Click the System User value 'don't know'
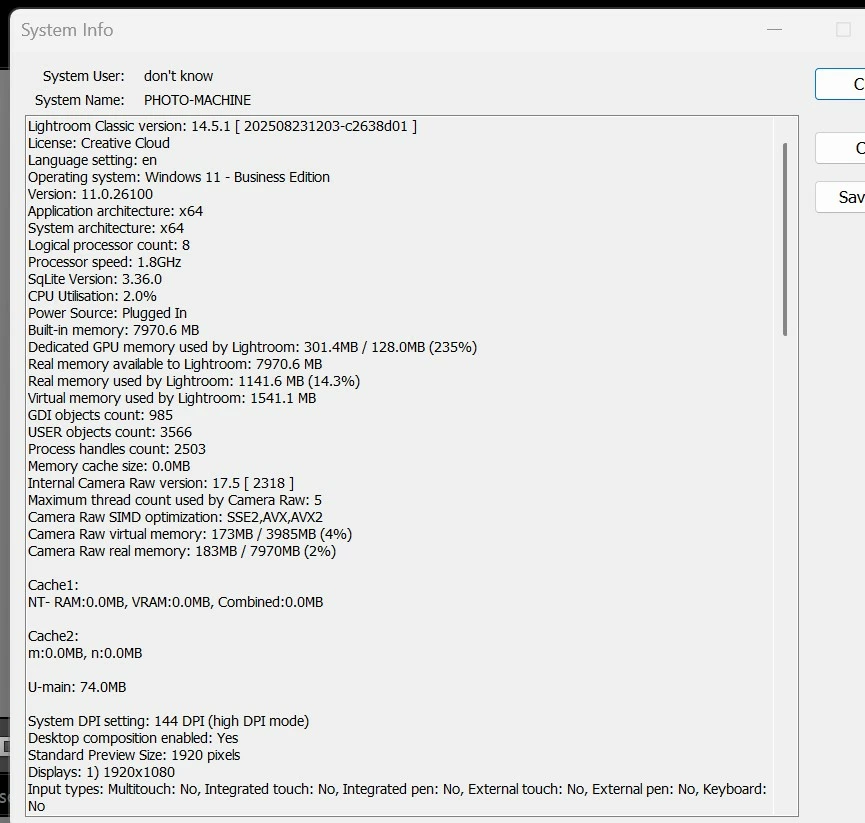 [178, 76]
